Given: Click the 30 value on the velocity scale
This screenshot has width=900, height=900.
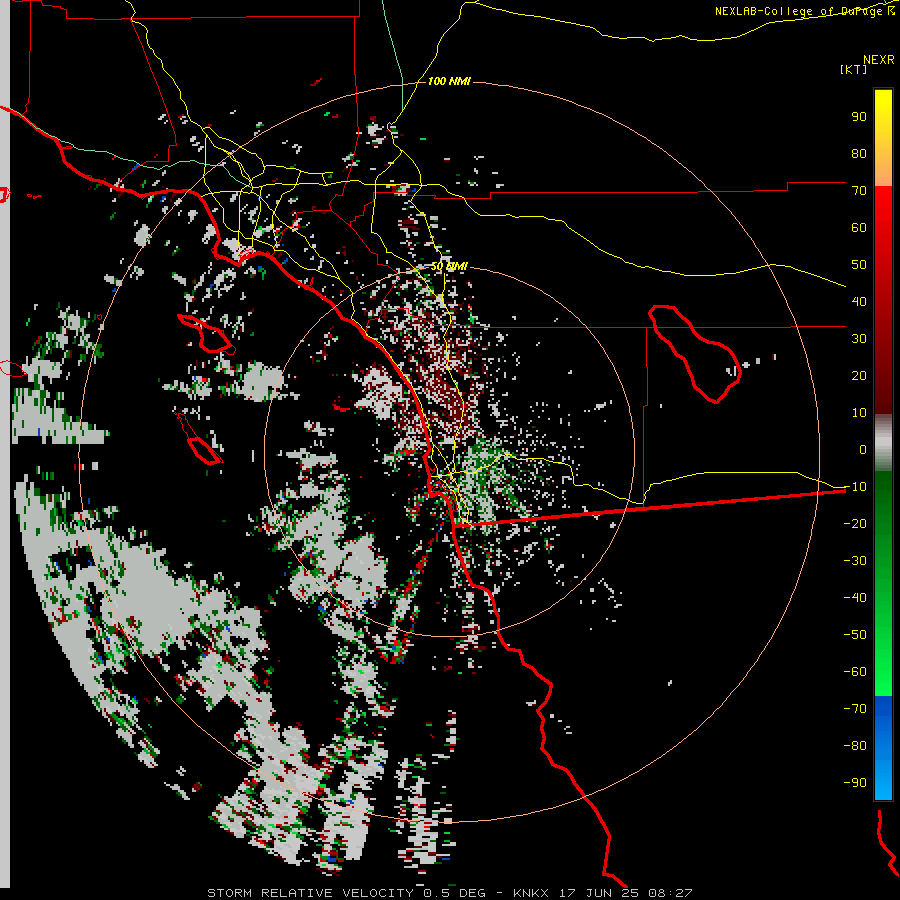Looking at the screenshot, I should click(x=859, y=339).
